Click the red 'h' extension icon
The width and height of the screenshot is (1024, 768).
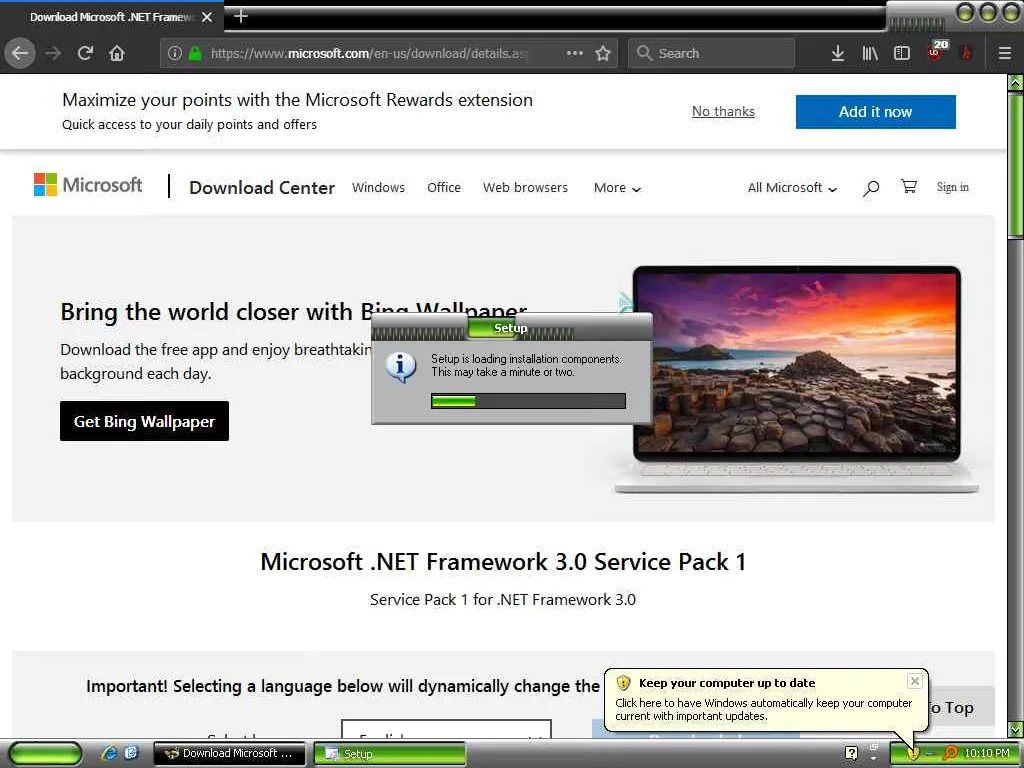[x=967, y=53]
